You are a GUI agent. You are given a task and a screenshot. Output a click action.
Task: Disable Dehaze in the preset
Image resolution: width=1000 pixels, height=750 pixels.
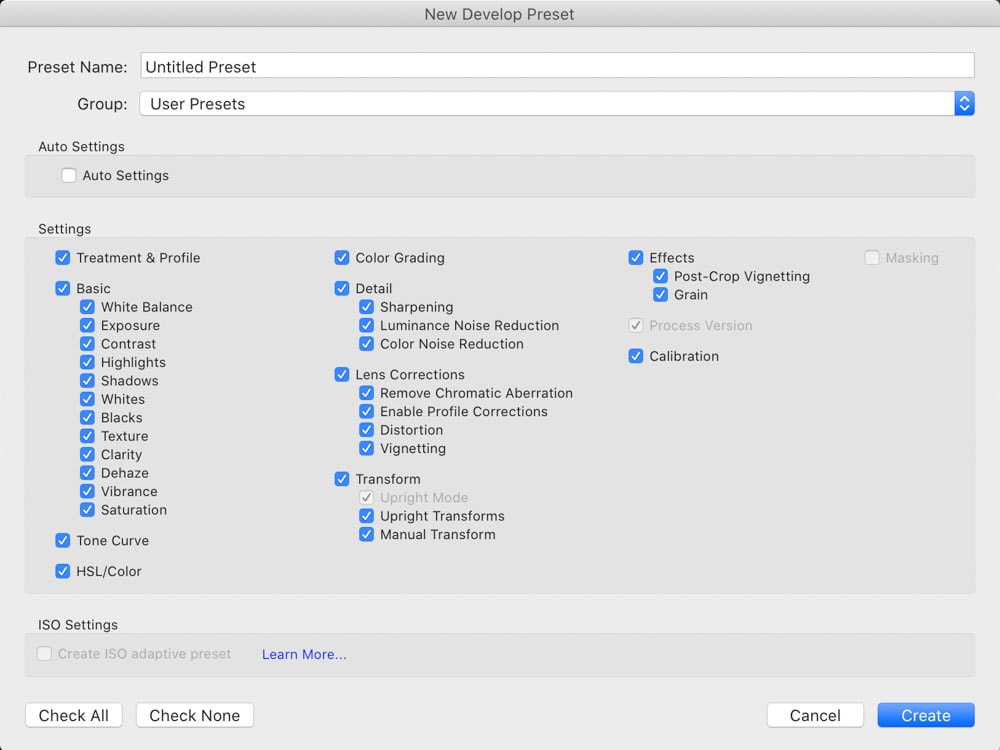tap(87, 473)
